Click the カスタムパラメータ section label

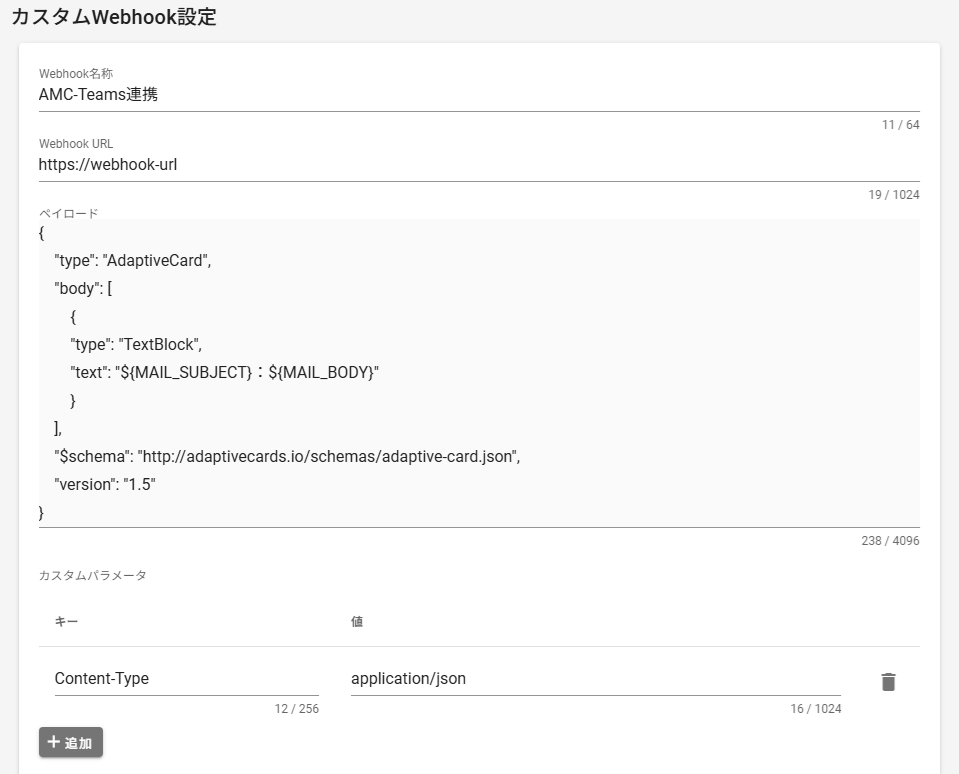[x=92, y=576]
